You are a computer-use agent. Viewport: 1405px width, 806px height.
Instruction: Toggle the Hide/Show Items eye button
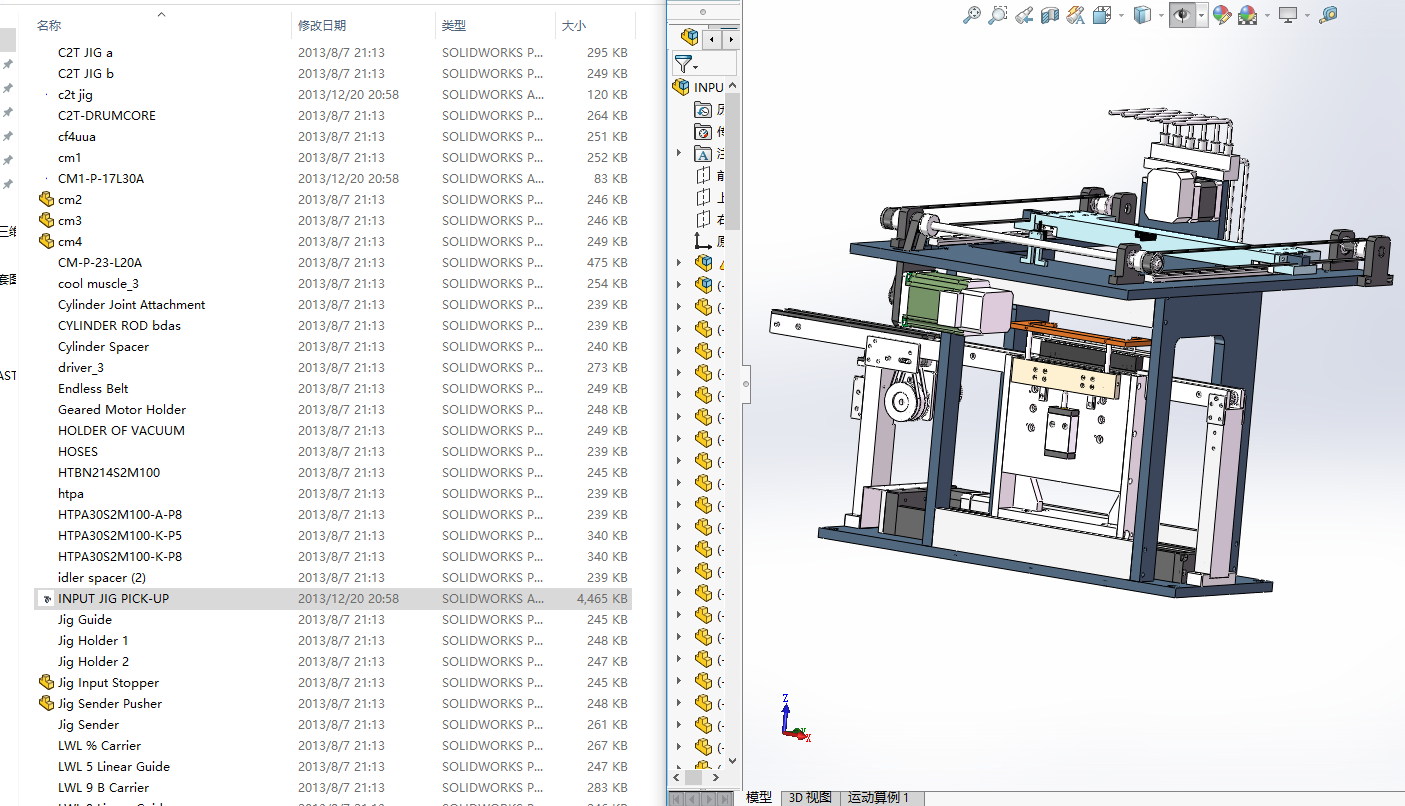[1182, 15]
